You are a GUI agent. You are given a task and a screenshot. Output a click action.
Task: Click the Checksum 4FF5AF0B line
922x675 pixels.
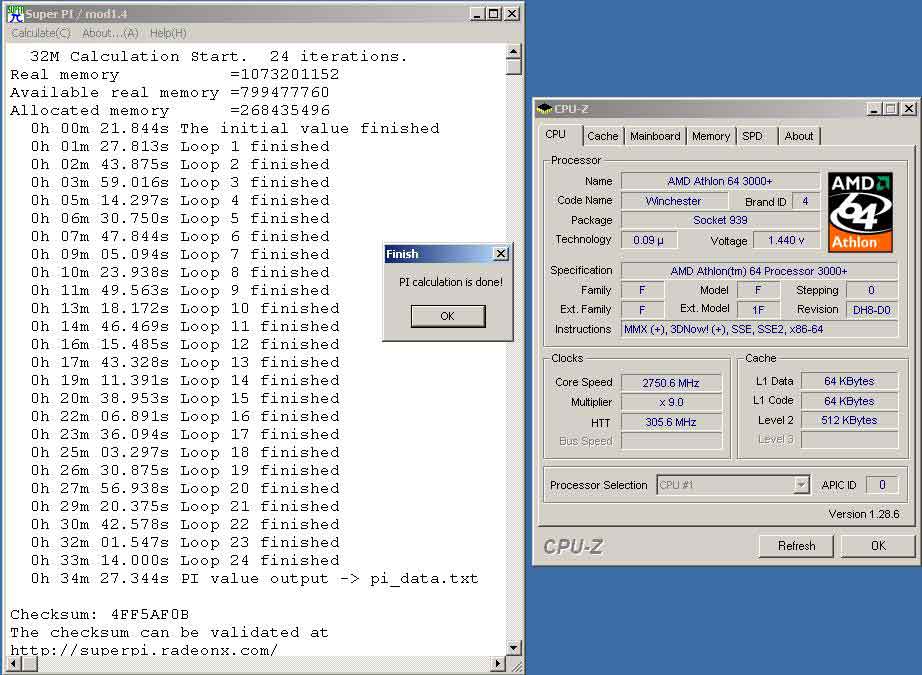point(99,614)
